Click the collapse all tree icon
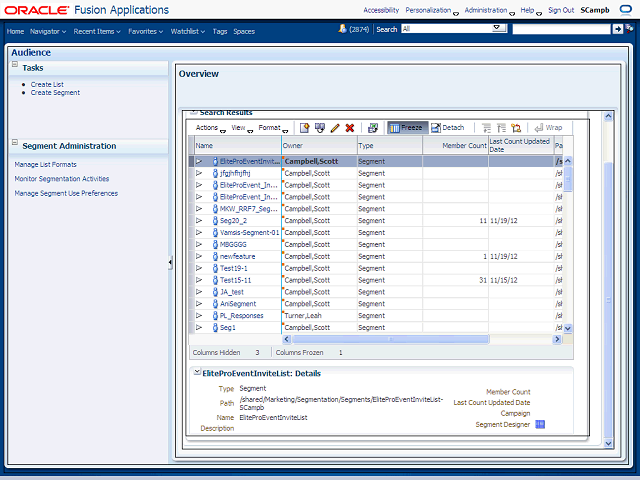 (501, 128)
